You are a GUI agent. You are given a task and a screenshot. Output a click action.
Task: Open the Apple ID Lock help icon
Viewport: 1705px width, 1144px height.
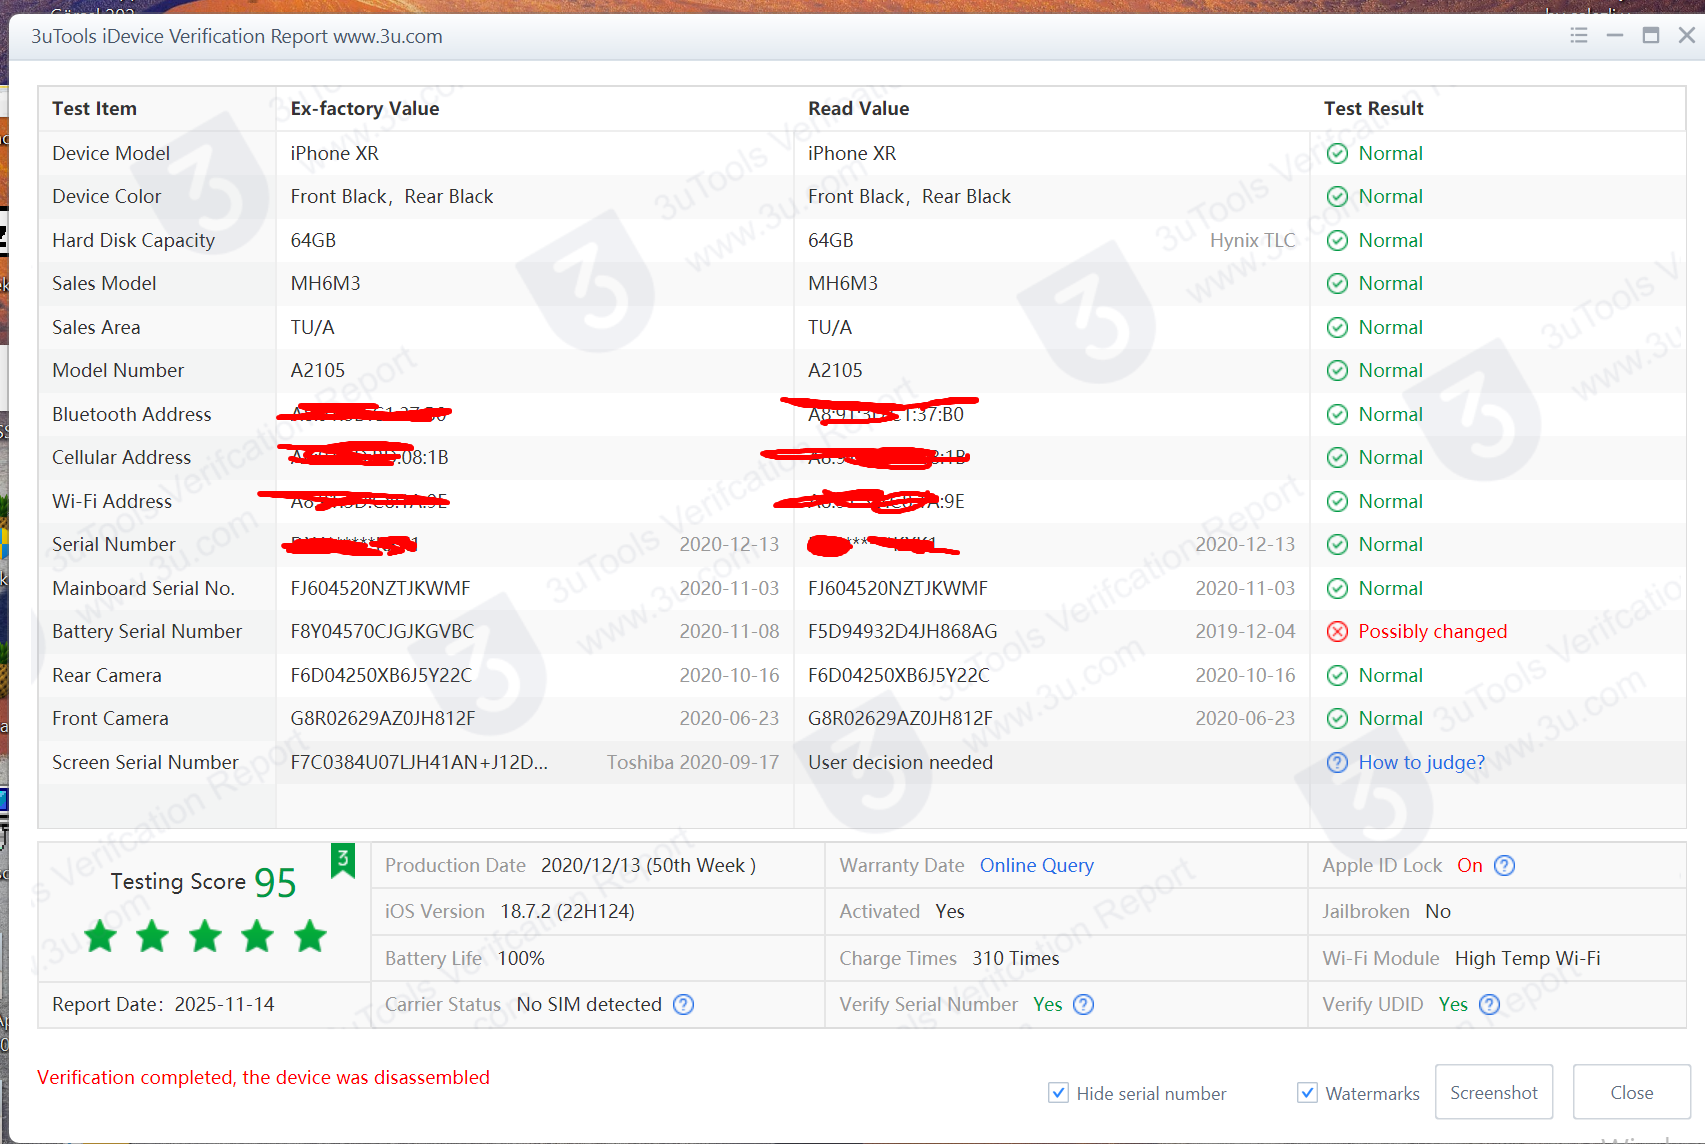click(x=1504, y=866)
